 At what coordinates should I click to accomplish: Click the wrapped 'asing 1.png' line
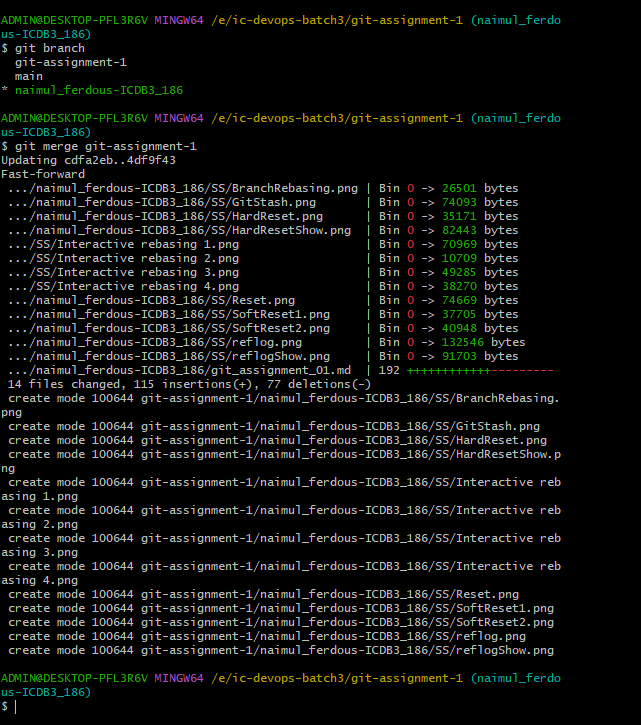(39, 497)
